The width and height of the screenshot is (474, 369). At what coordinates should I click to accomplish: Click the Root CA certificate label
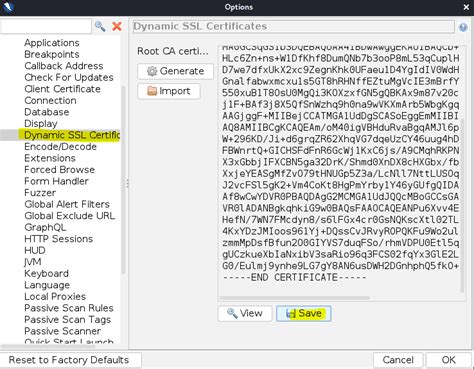coord(173,51)
